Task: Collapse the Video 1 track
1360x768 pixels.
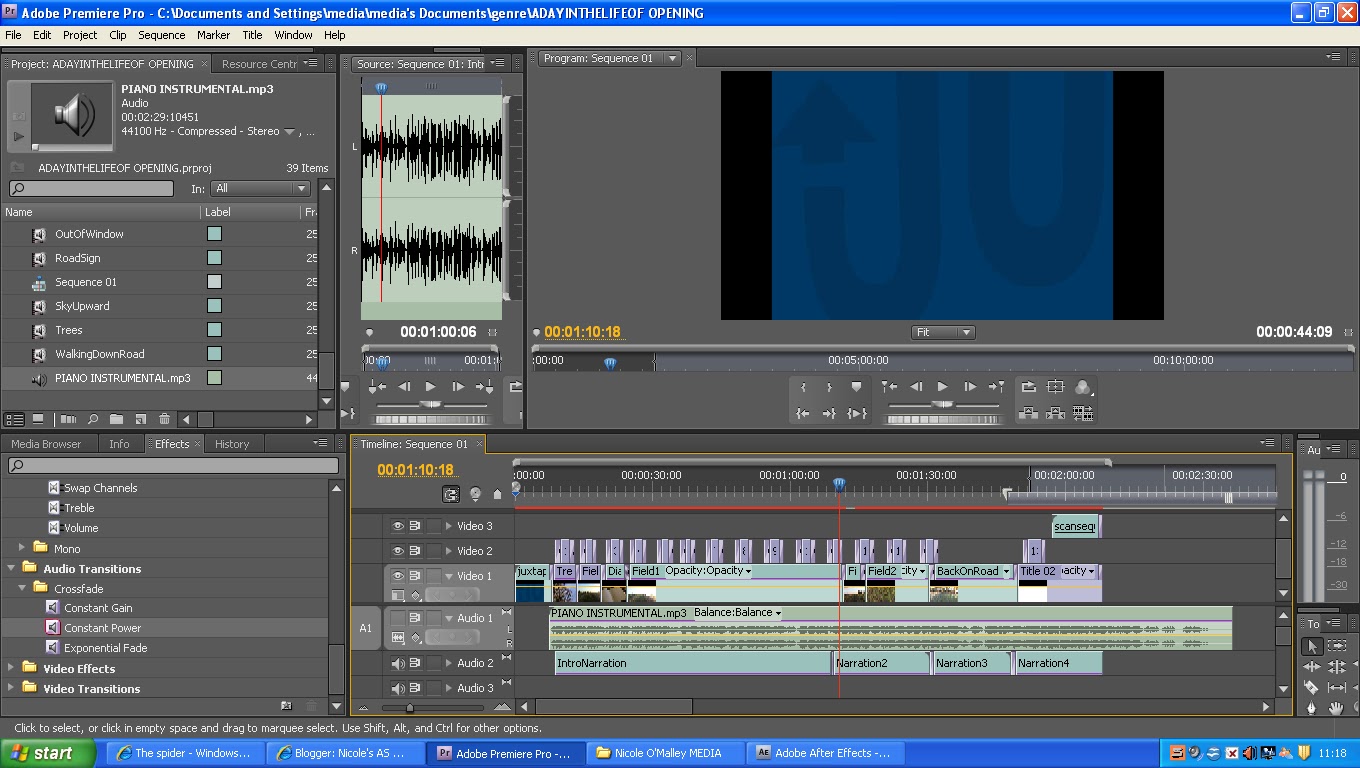Action: [x=449, y=576]
